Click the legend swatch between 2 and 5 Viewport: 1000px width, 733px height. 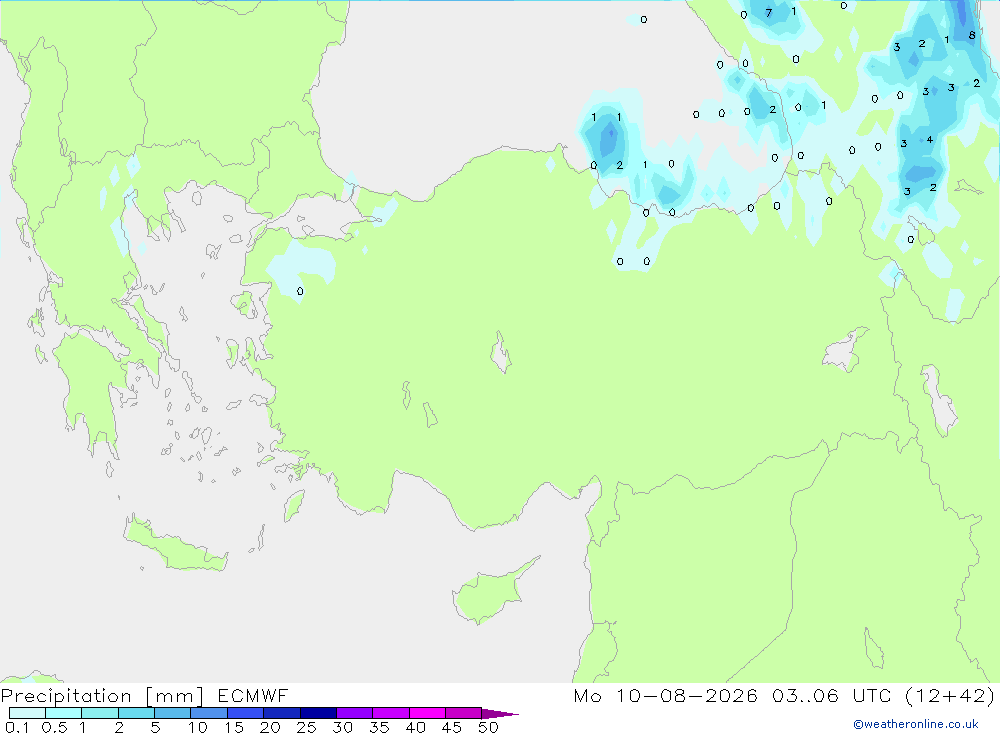(x=136, y=713)
